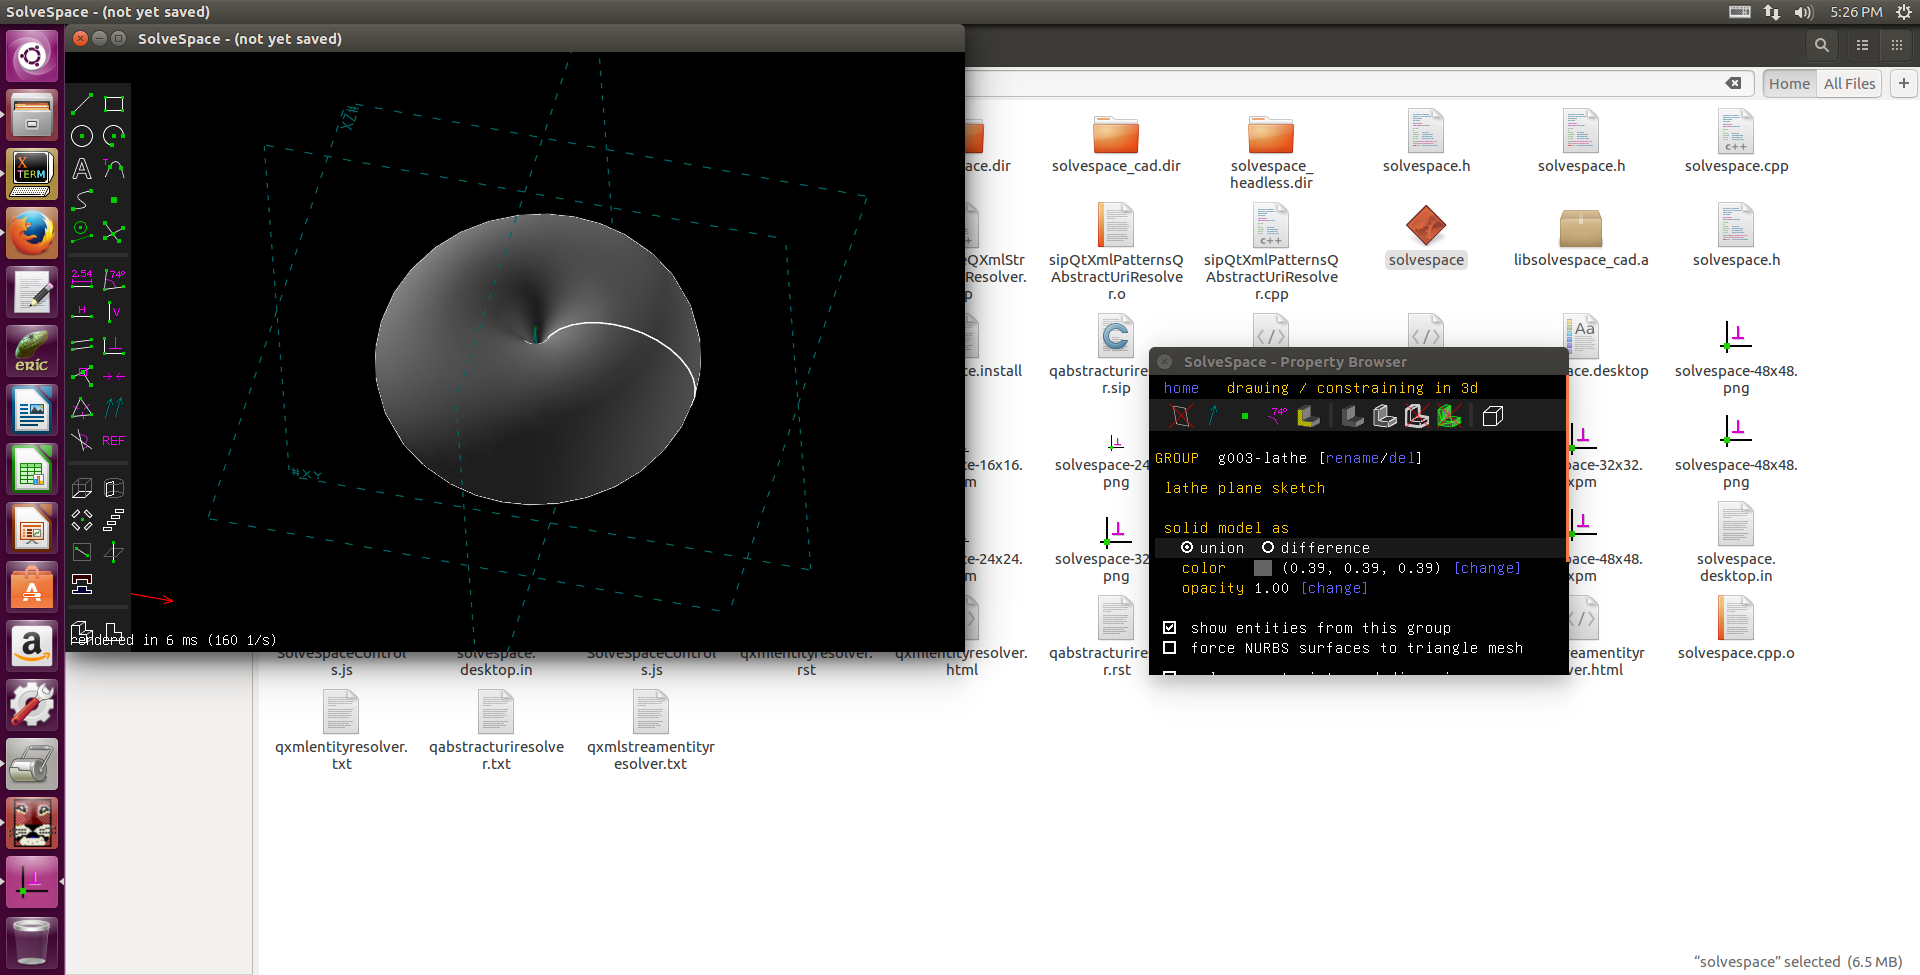The image size is (1920, 975).
Task: Apply the vertical constraint tool
Action: point(114,312)
